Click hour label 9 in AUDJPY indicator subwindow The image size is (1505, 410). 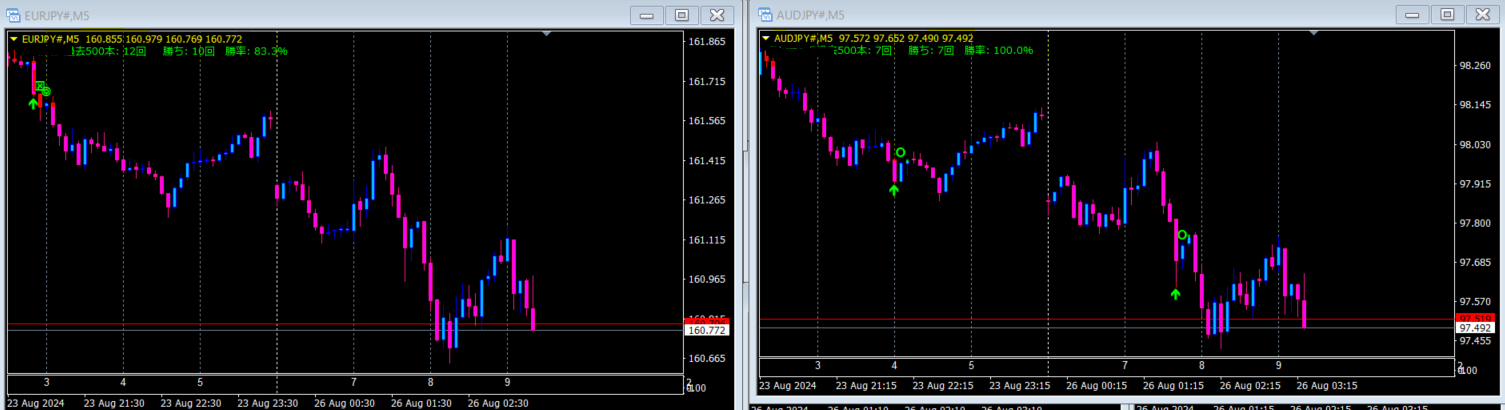tap(1278, 366)
